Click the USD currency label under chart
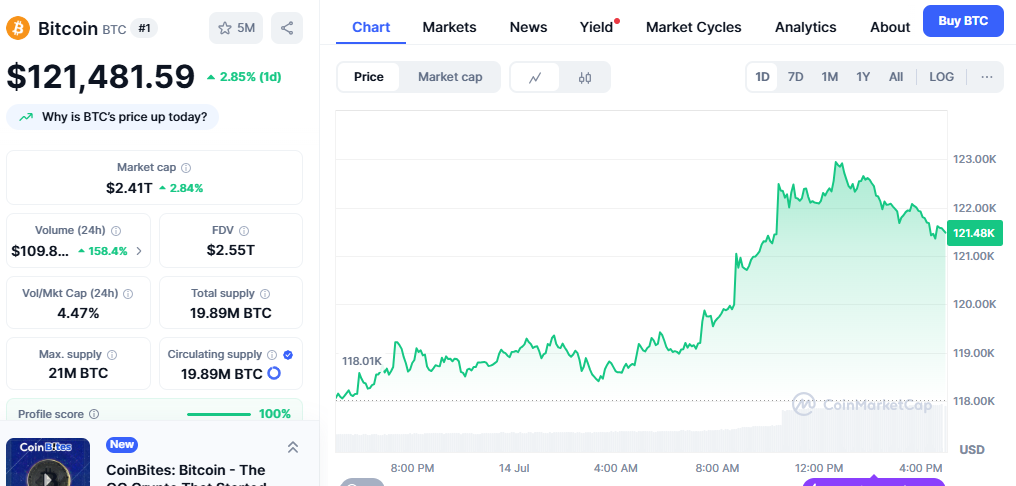This screenshot has height=486, width=1016. click(x=972, y=450)
